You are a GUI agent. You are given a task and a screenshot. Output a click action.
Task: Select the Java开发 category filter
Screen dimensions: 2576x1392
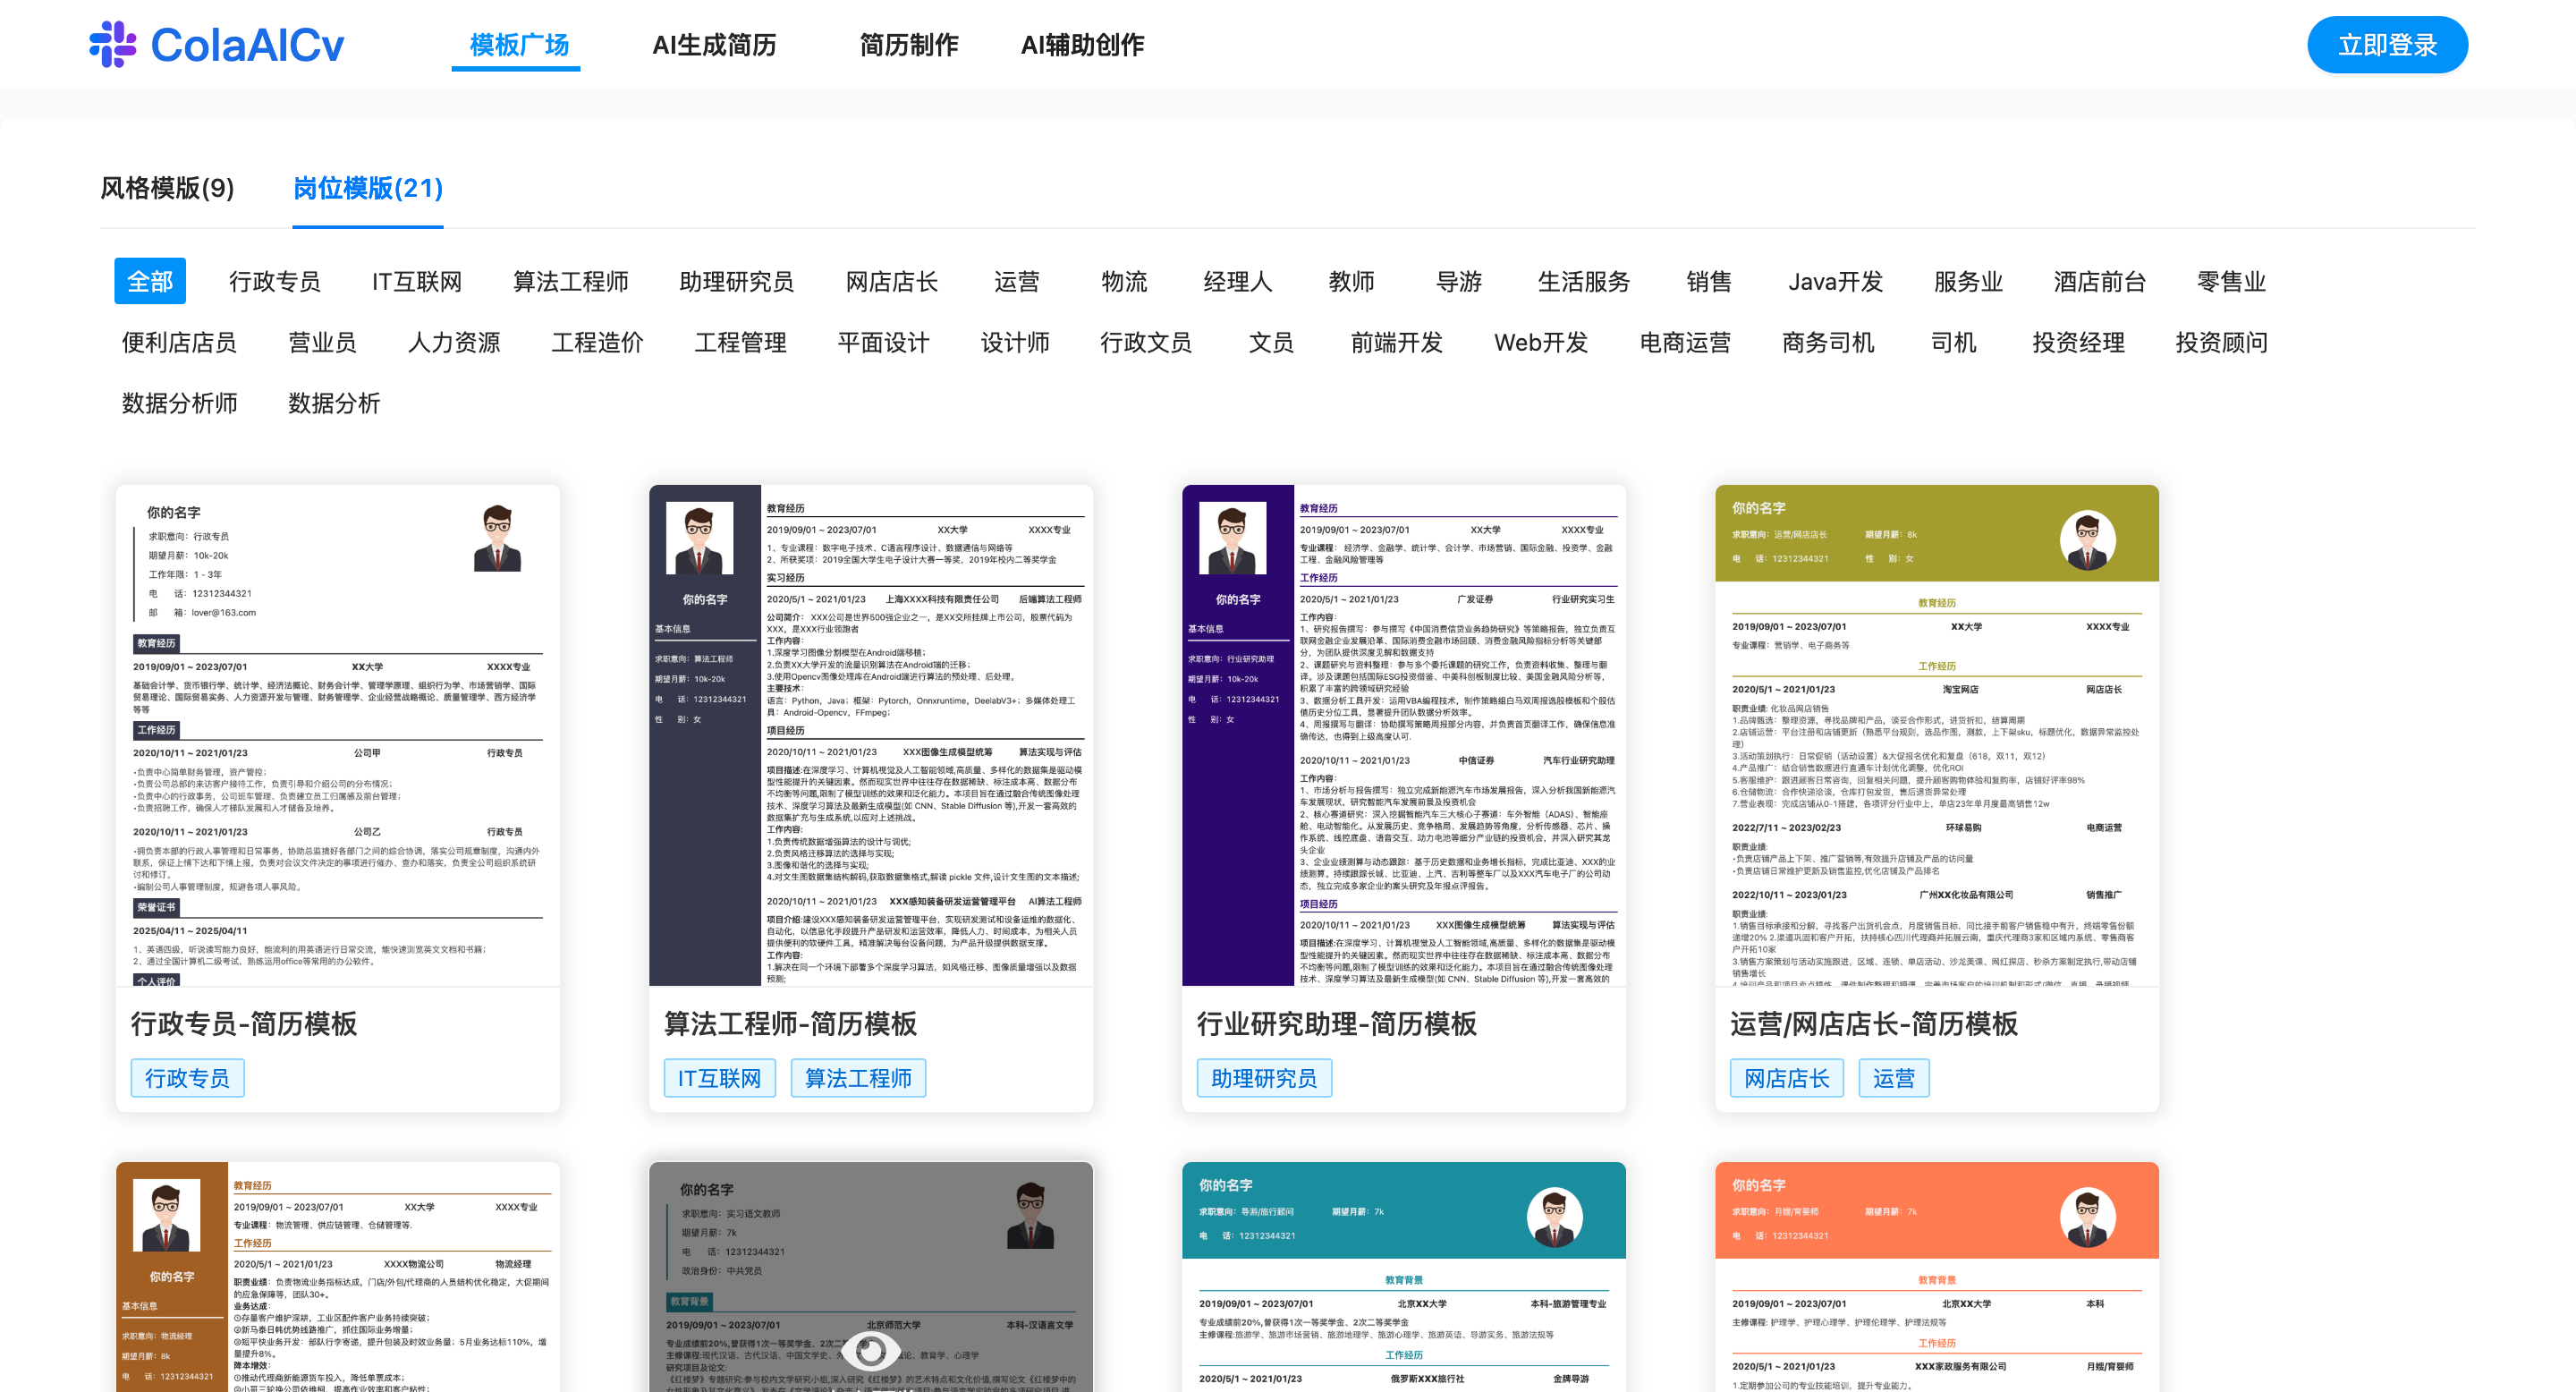(x=1836, y=282)
